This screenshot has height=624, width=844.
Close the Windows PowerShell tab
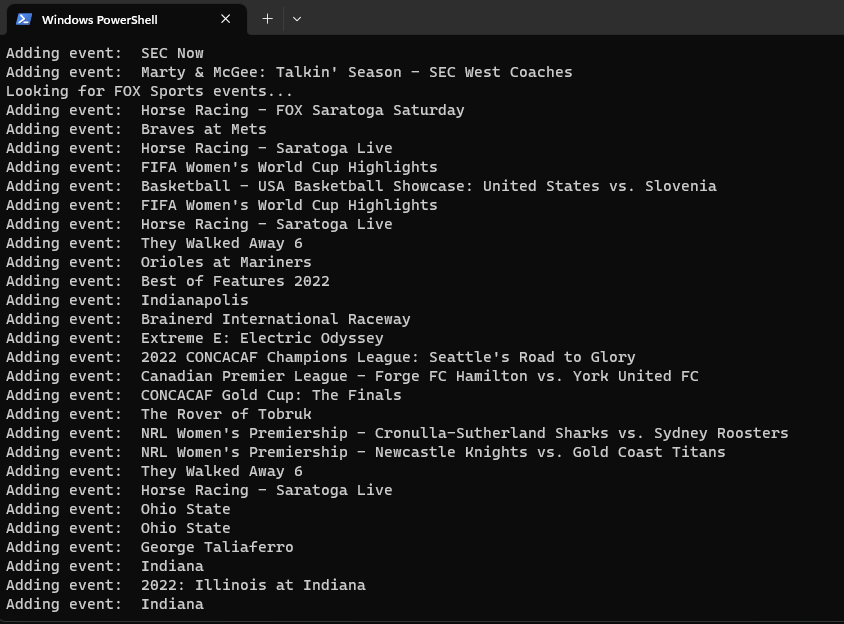[226, 19]
